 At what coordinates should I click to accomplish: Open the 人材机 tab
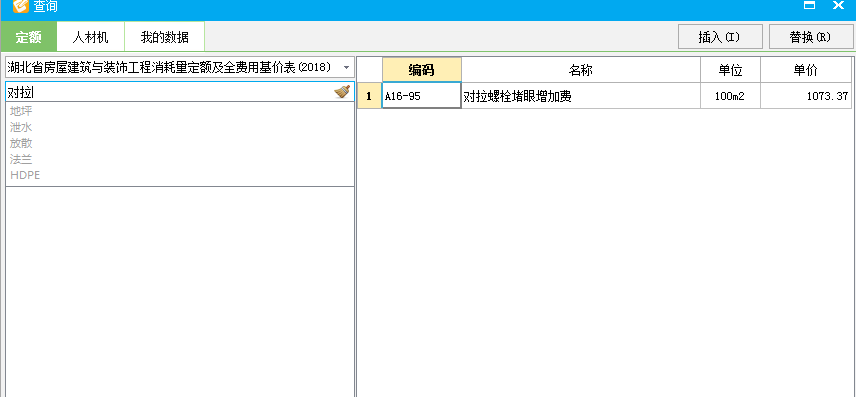pyautogui.click(x=91, y=37)
